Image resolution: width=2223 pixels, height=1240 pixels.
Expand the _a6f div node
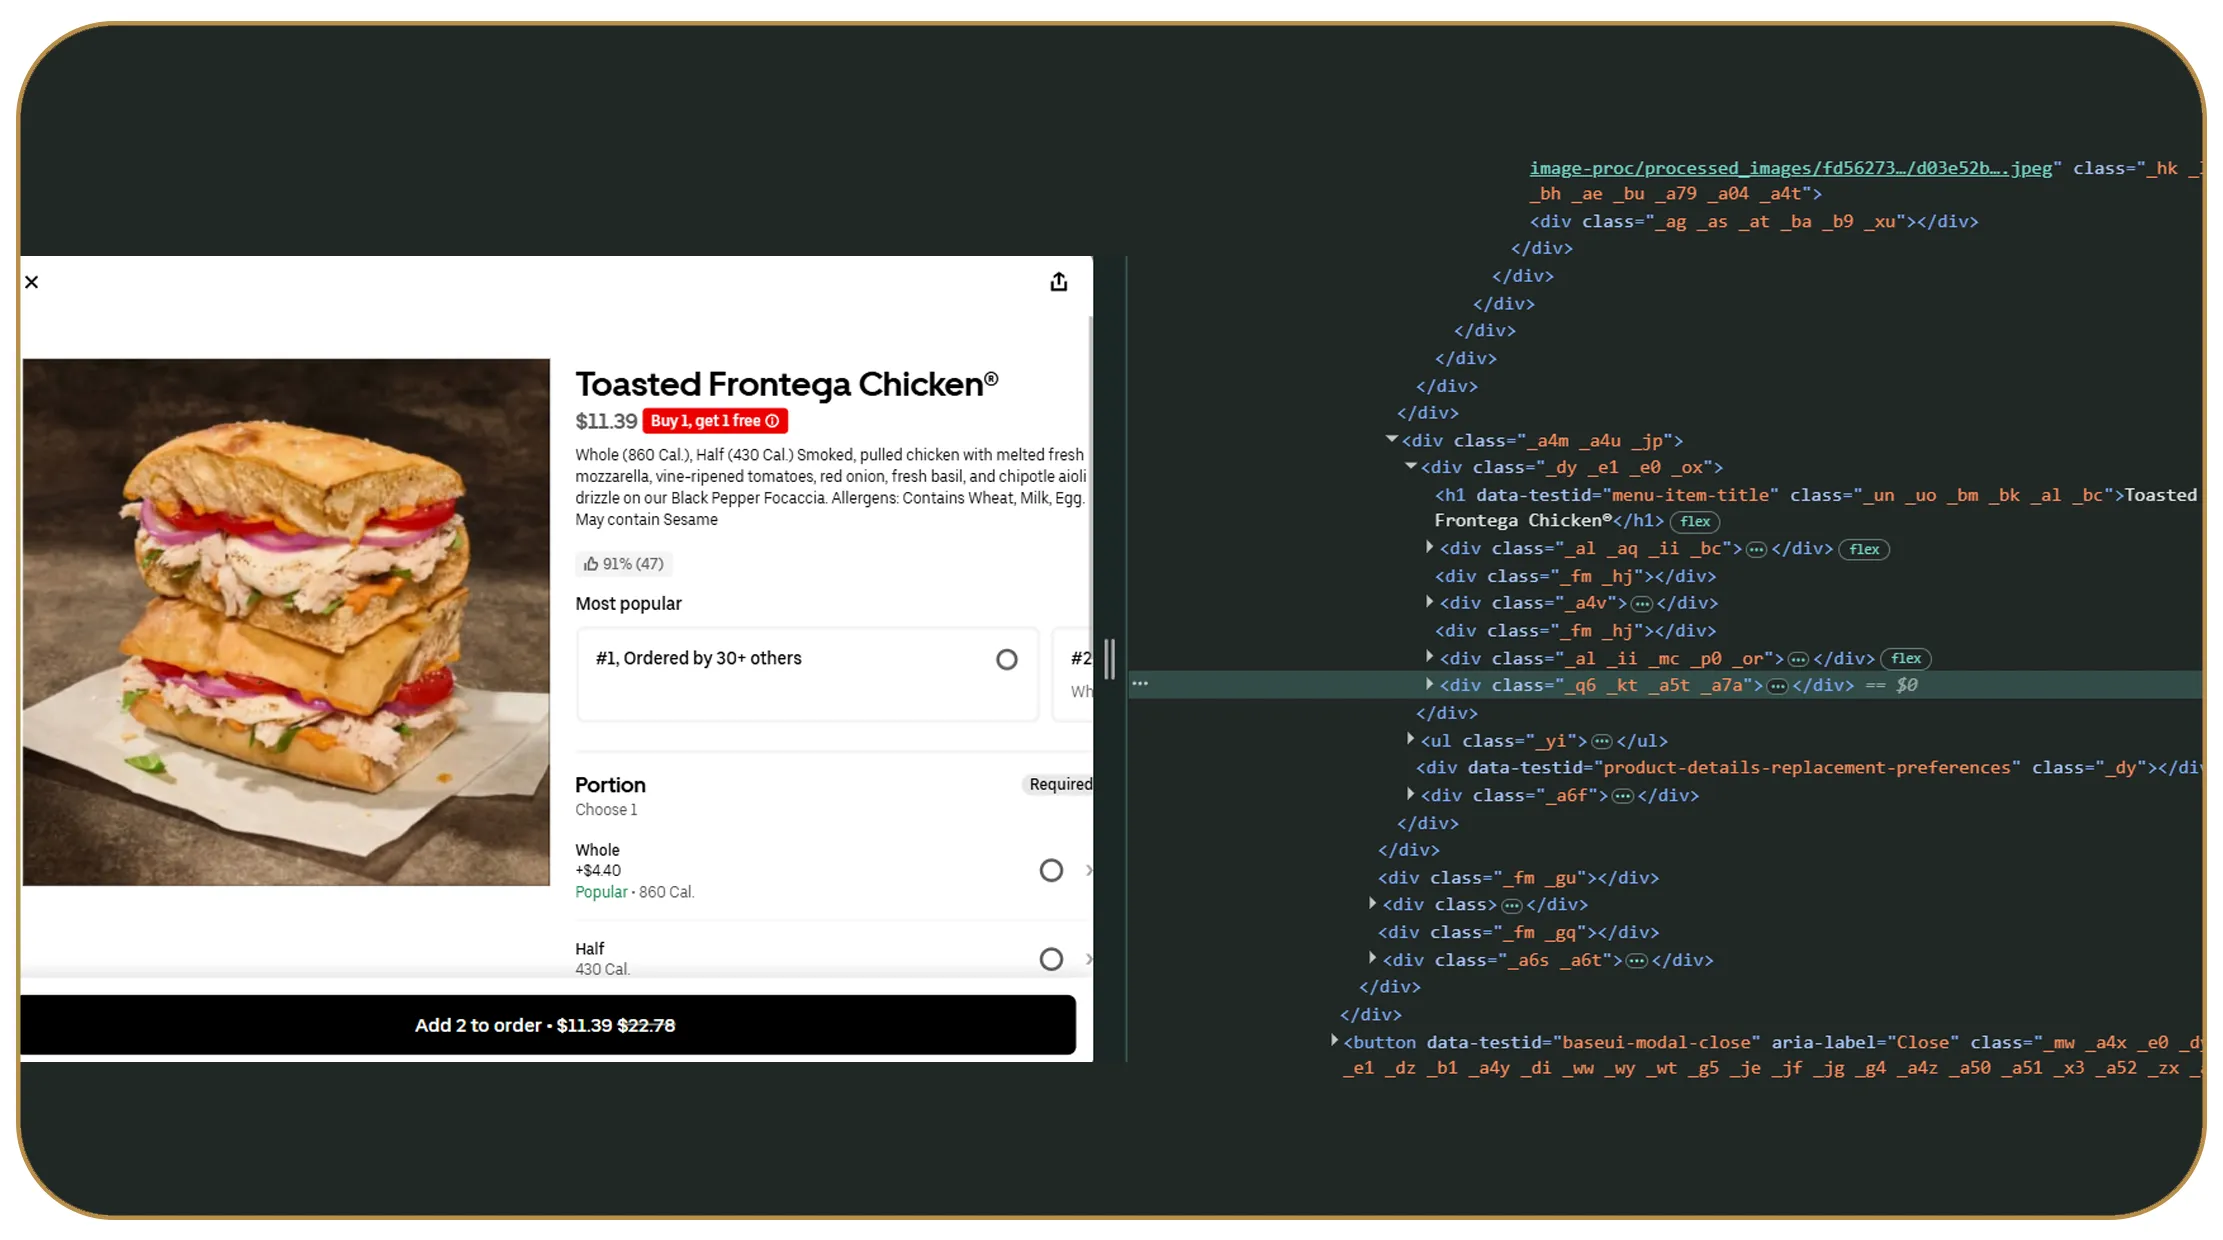[x=1410, y=794]
